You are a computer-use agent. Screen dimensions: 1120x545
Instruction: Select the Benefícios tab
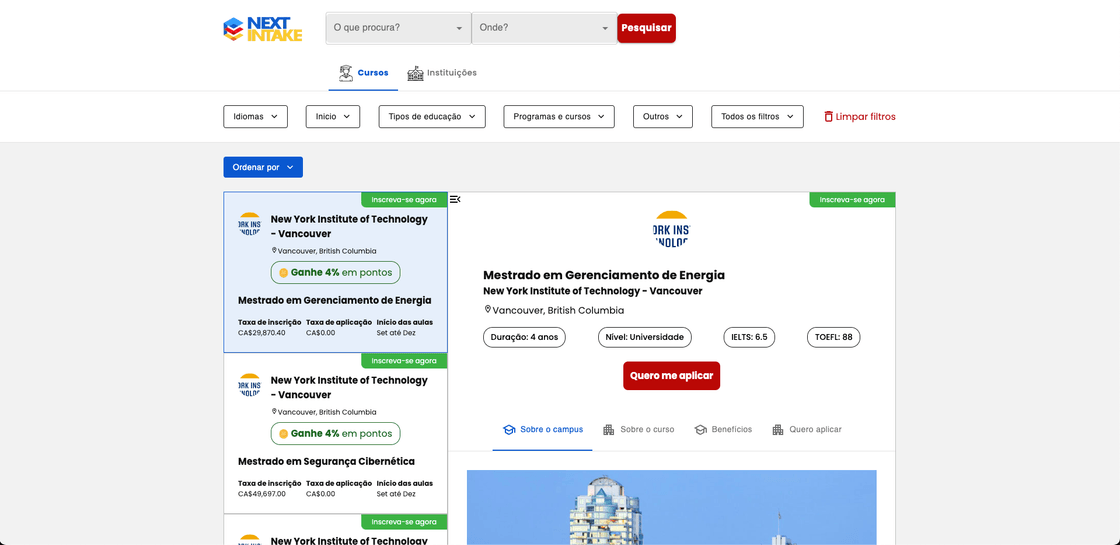click(723, 429)
